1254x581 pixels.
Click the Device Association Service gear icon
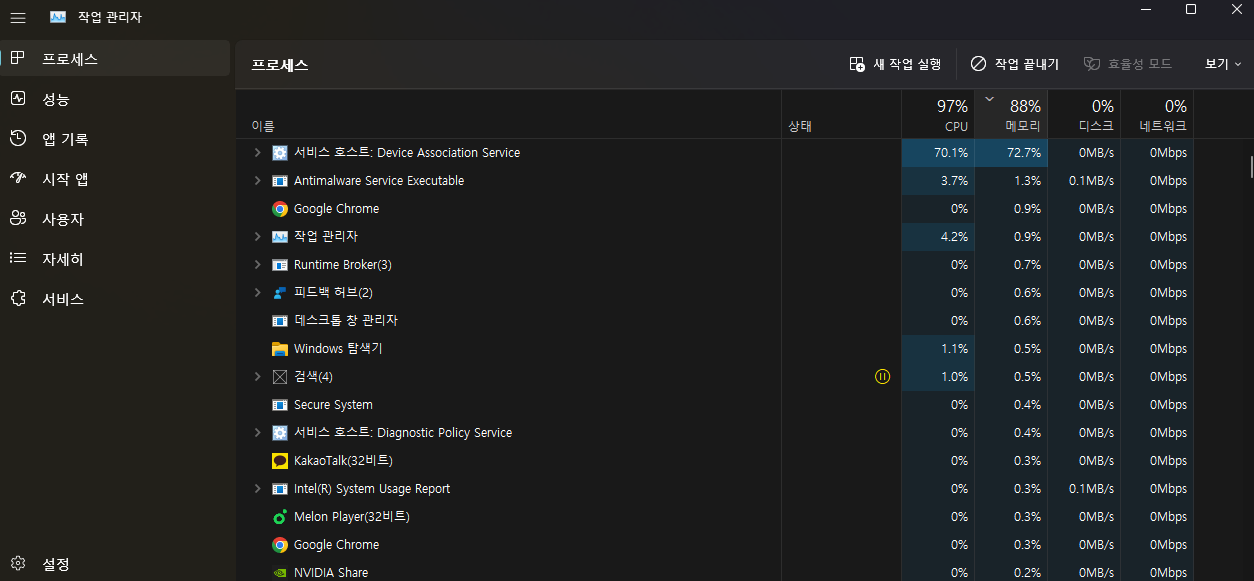pyautogui.click(x=280, y=153)
